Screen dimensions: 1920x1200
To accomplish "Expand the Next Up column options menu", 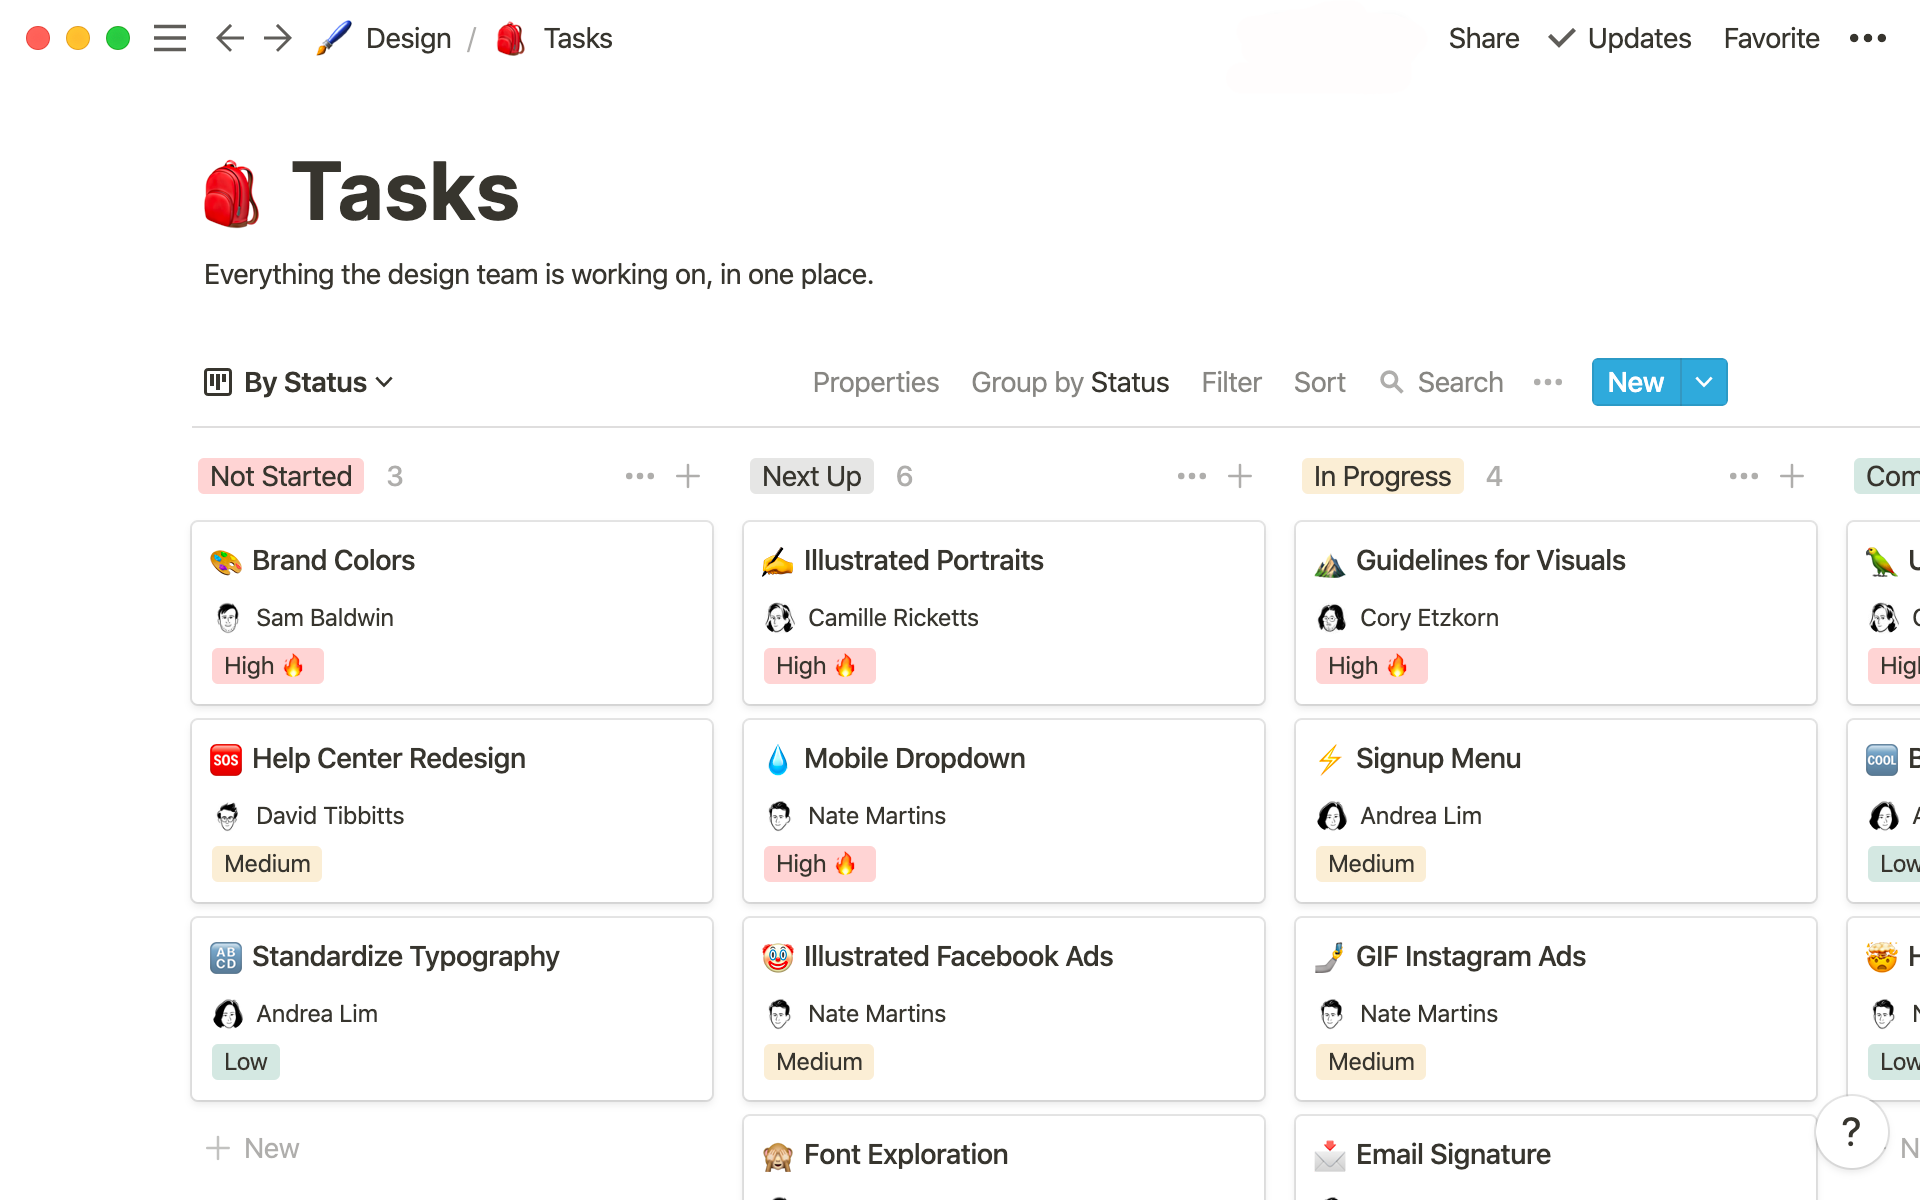I will [x=1190, y=477].
